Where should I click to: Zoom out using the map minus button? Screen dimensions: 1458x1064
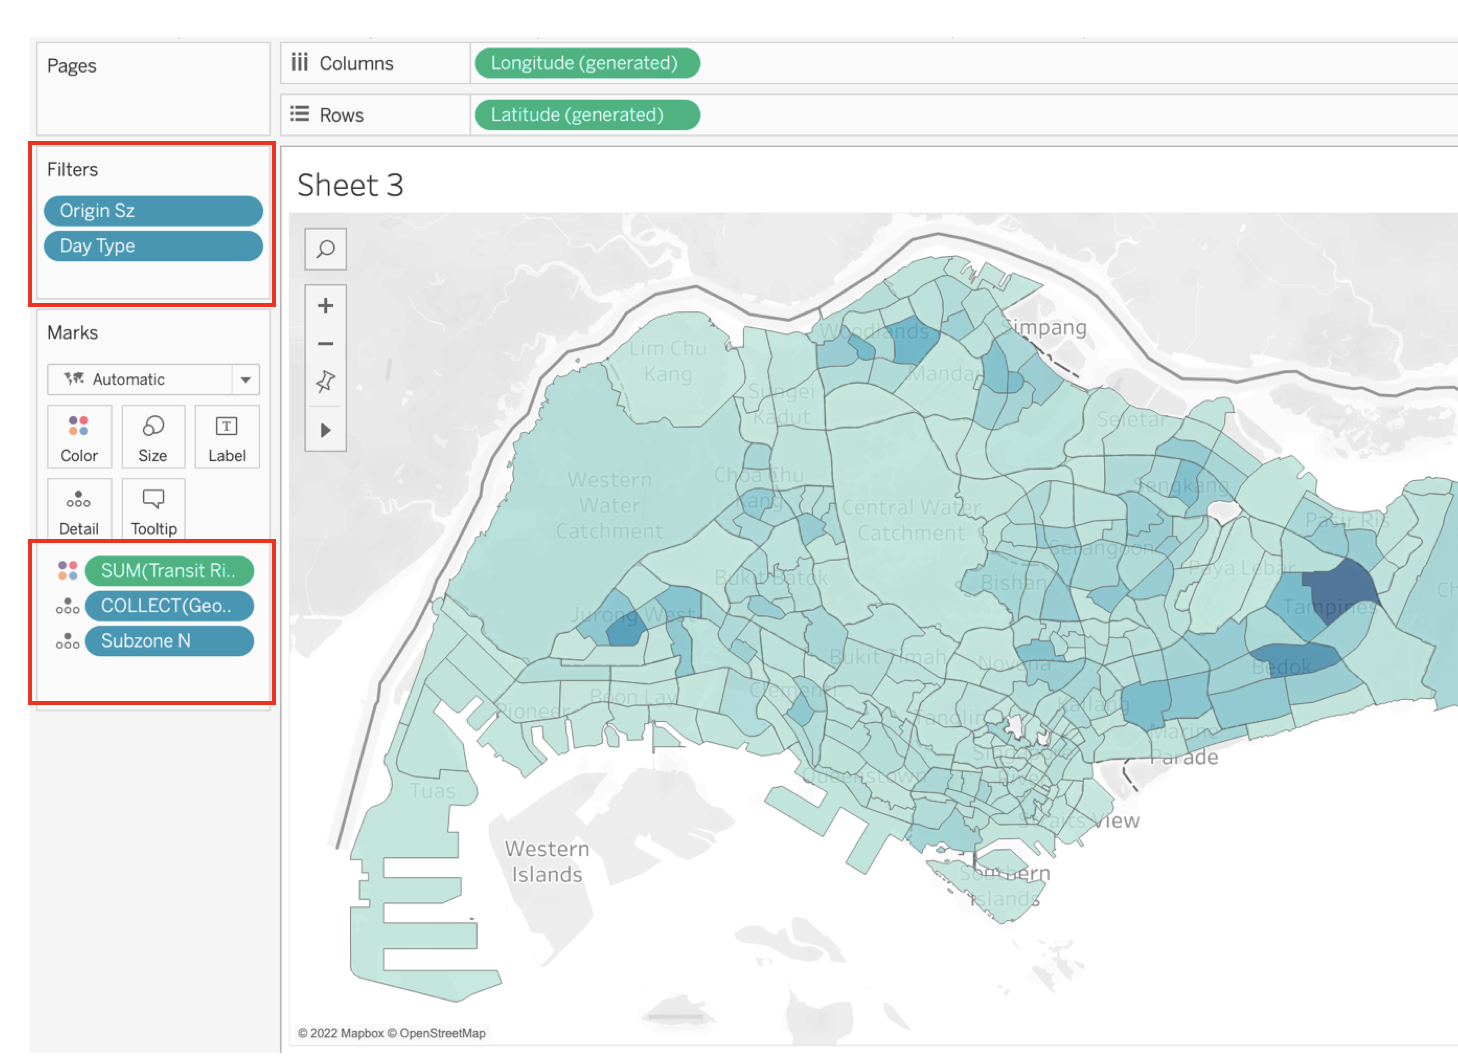click(x=325, y=344)
